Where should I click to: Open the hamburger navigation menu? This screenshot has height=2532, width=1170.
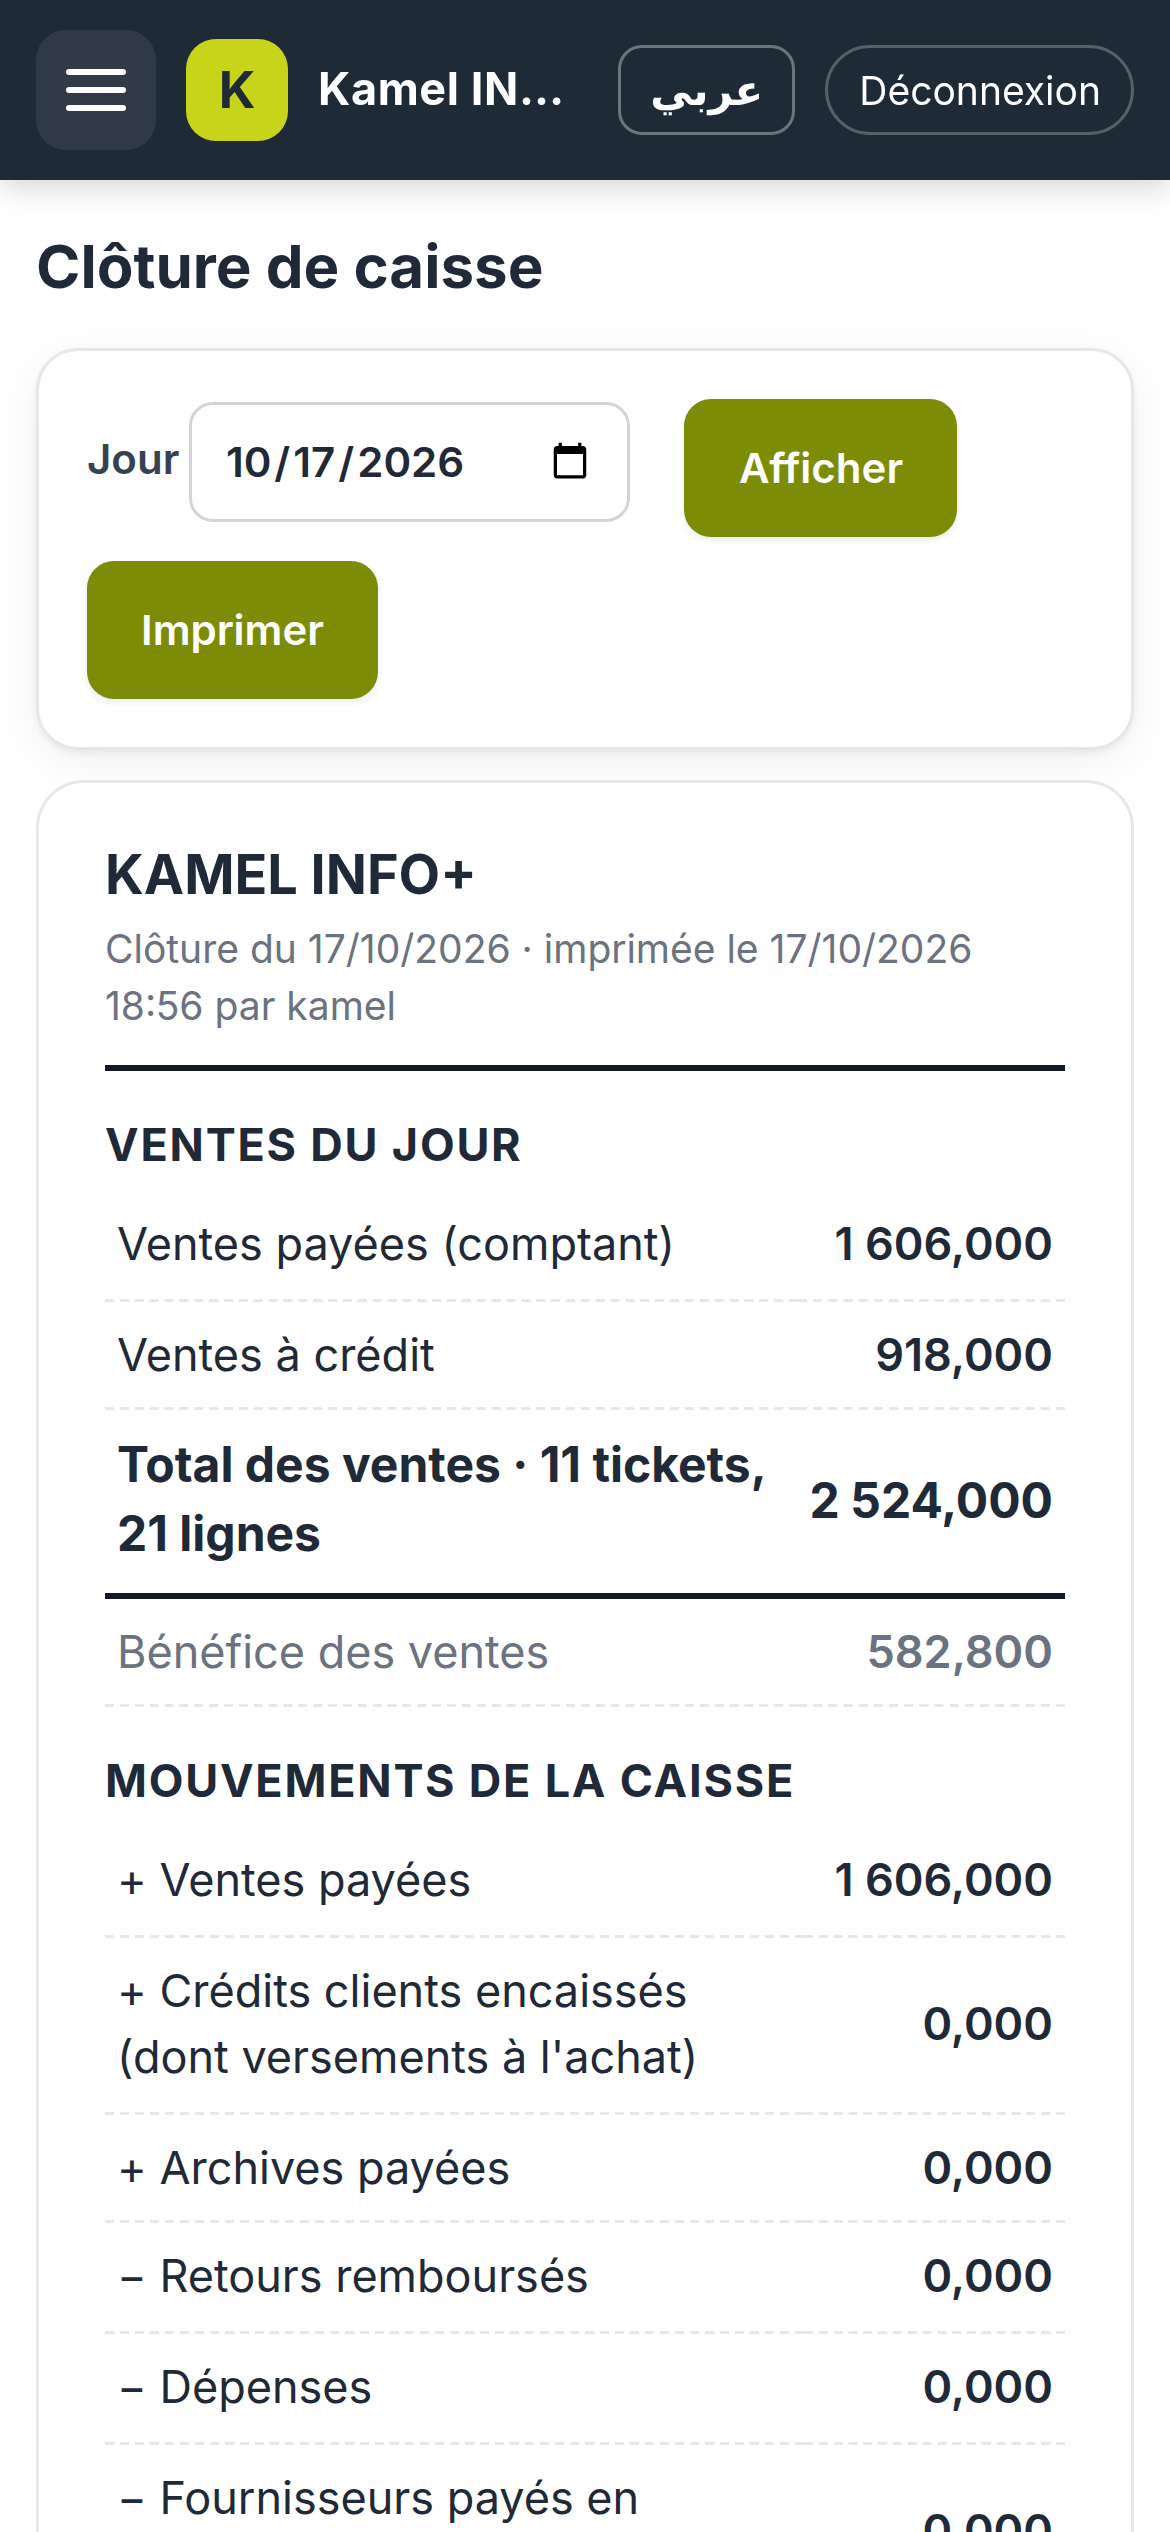(96, 90)
